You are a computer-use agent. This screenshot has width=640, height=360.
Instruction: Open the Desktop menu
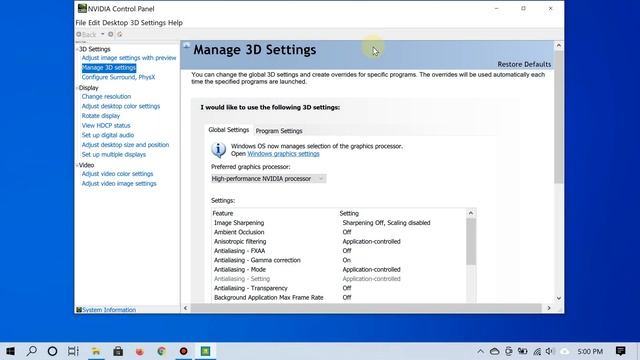point(115,23)
